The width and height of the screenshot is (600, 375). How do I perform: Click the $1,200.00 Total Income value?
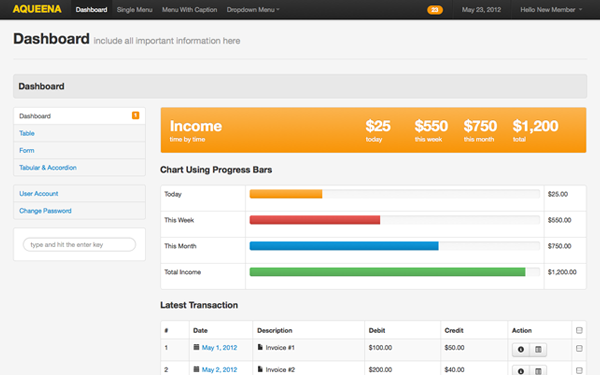coord(562,272)
